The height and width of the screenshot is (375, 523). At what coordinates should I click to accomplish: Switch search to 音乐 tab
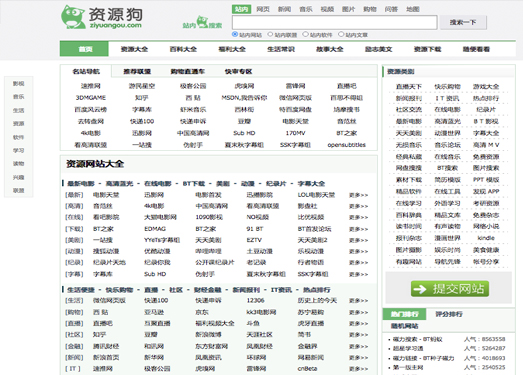306,9
